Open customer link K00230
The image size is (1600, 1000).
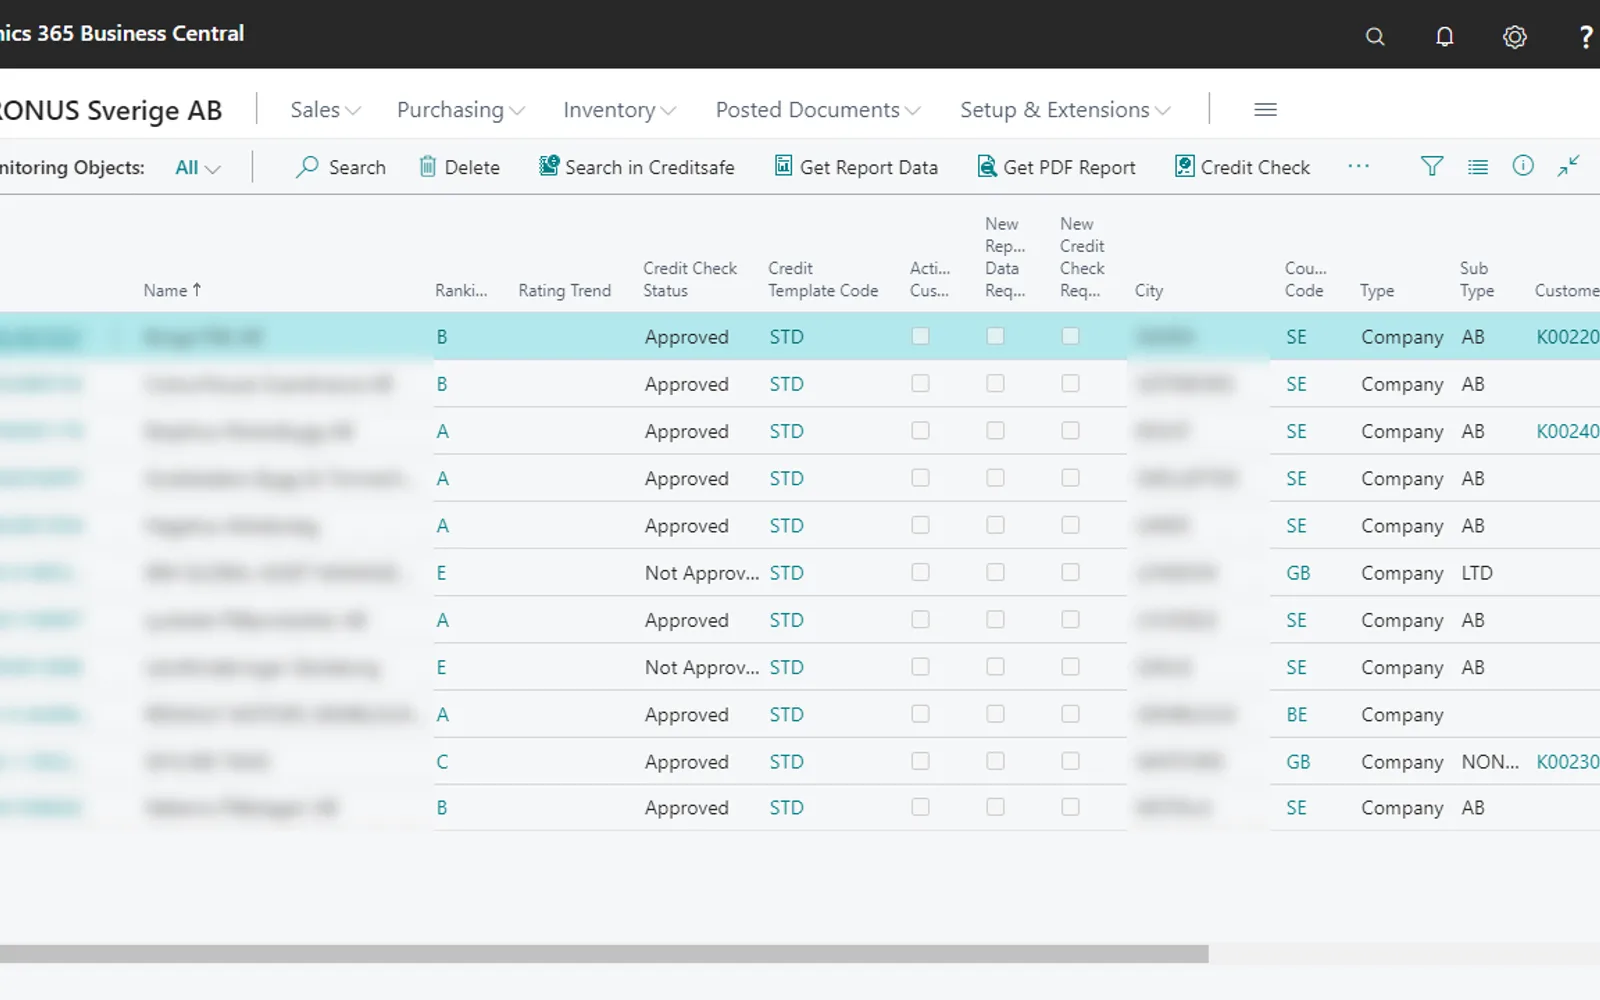click(x=1567, y=761)
